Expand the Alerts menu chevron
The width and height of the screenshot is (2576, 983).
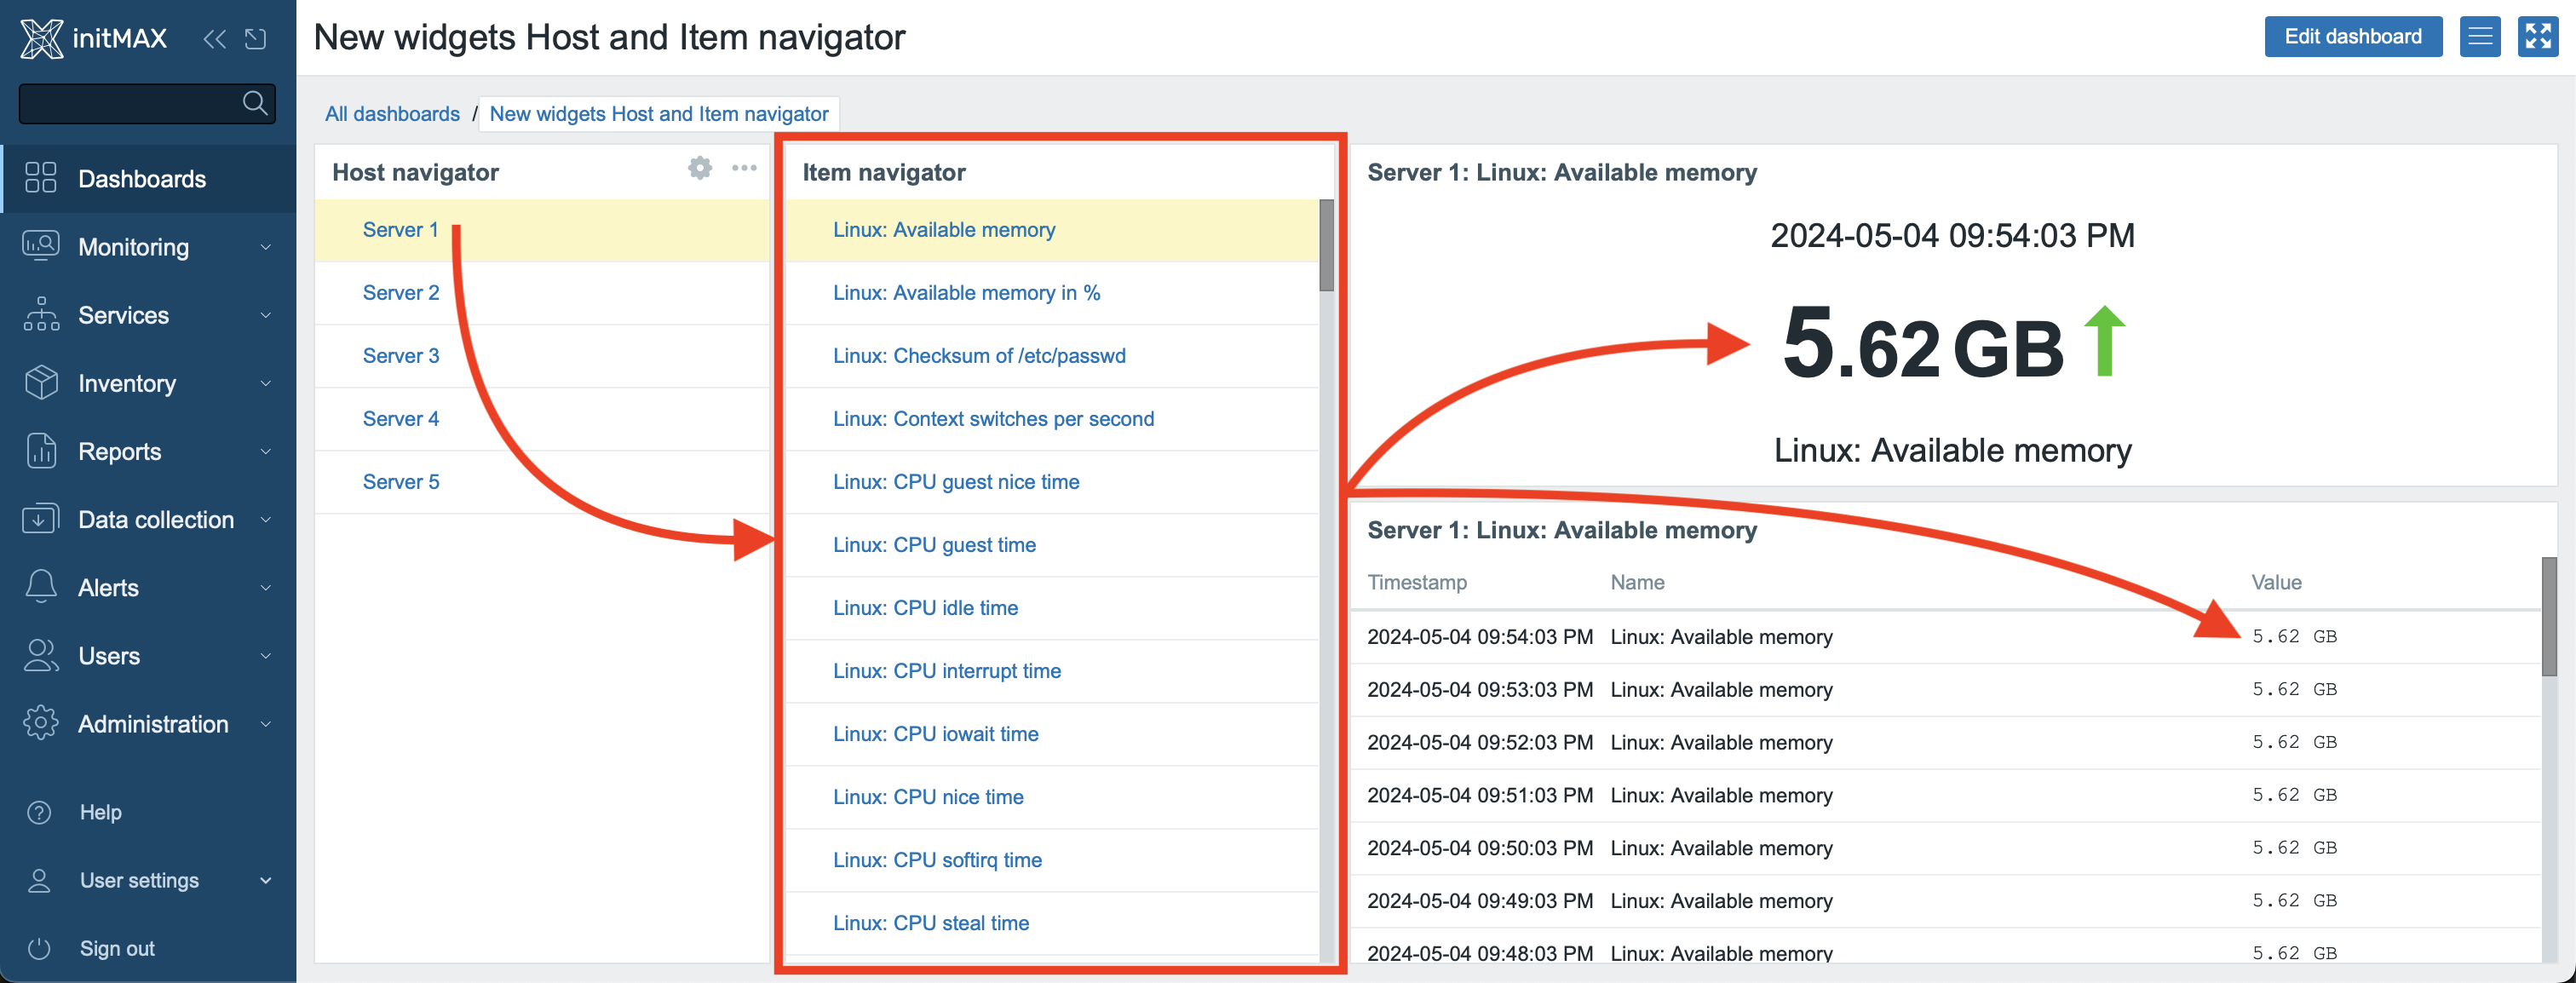265,587
